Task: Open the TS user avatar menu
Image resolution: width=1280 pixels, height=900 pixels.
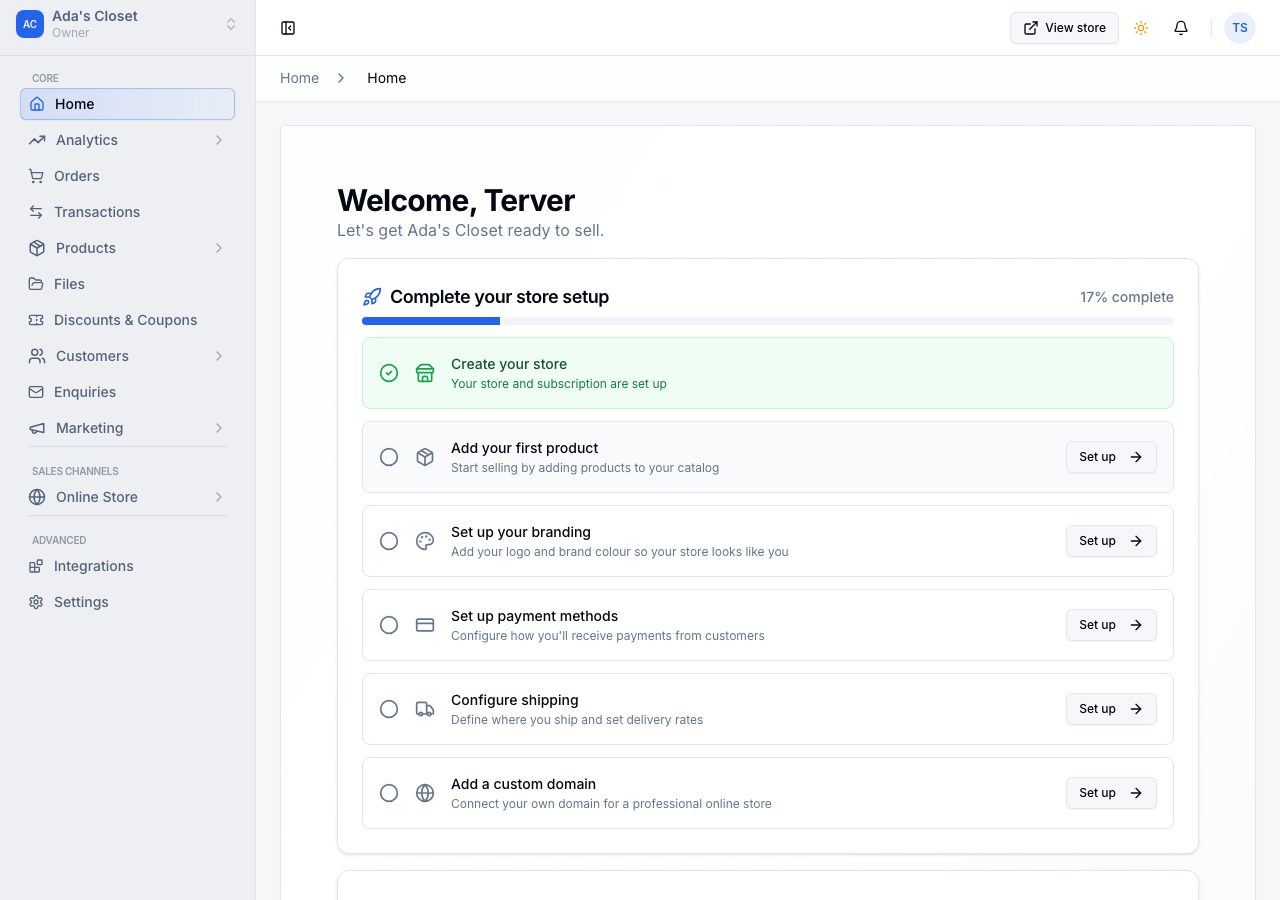Action: (x=1240, y=28)
